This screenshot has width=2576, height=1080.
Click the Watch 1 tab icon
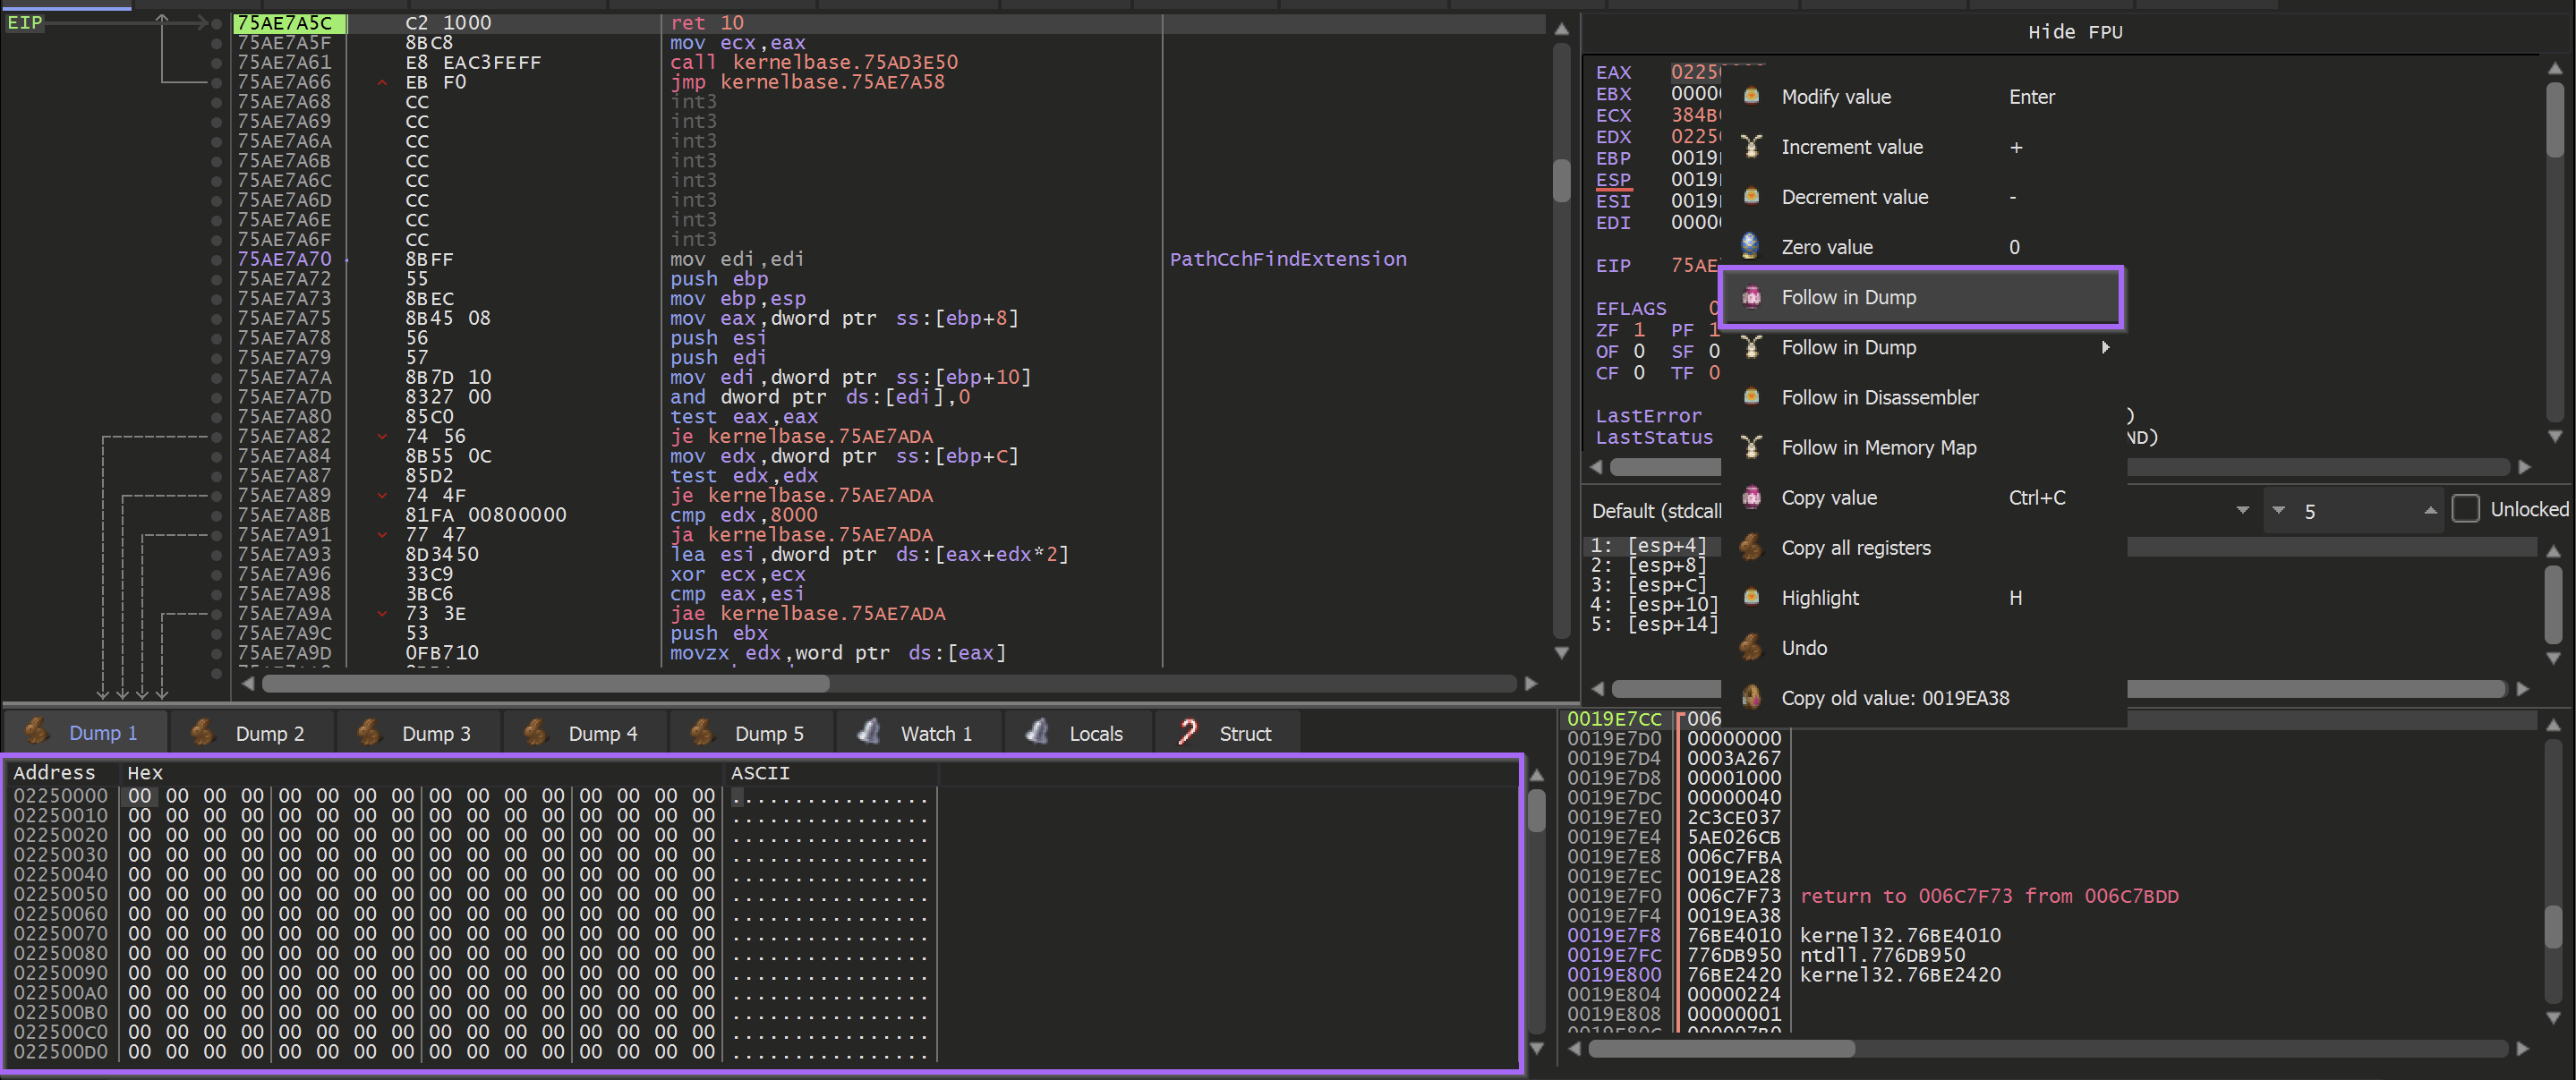[x=869, y=733]
